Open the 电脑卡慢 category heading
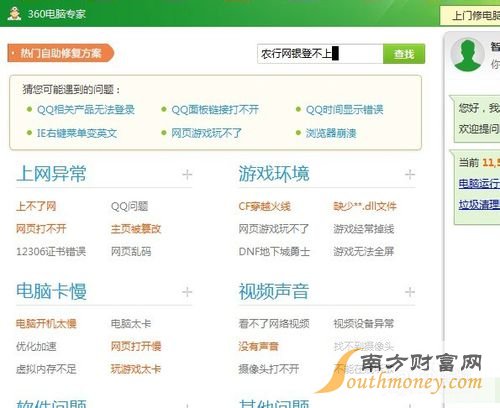The image size is (500, 408). [51, 291]
